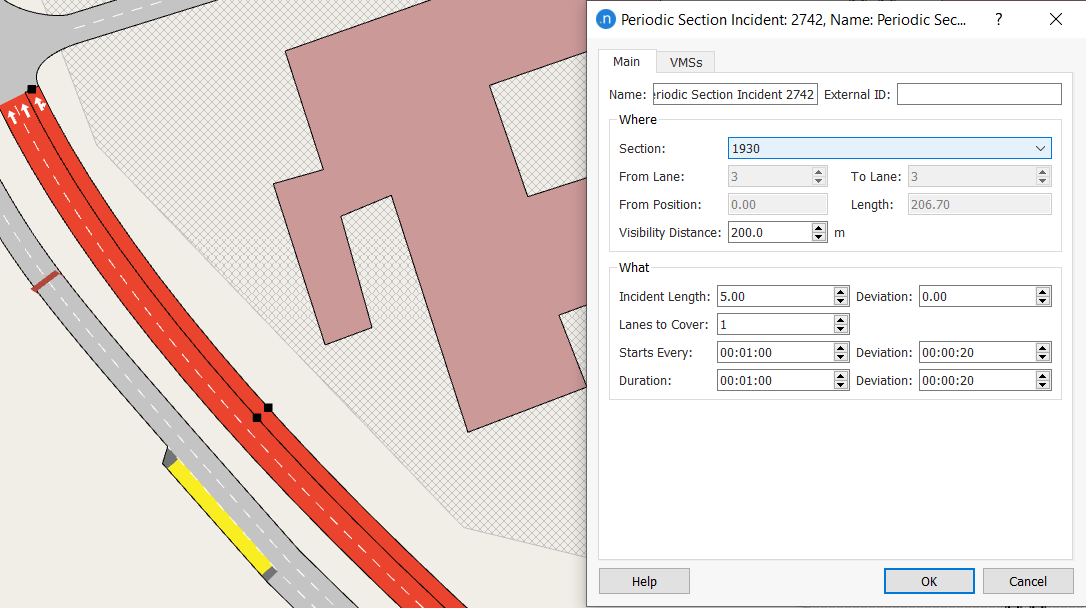
Task: Click the Aimsun logo icon in title bar
Action: point(605,19)
